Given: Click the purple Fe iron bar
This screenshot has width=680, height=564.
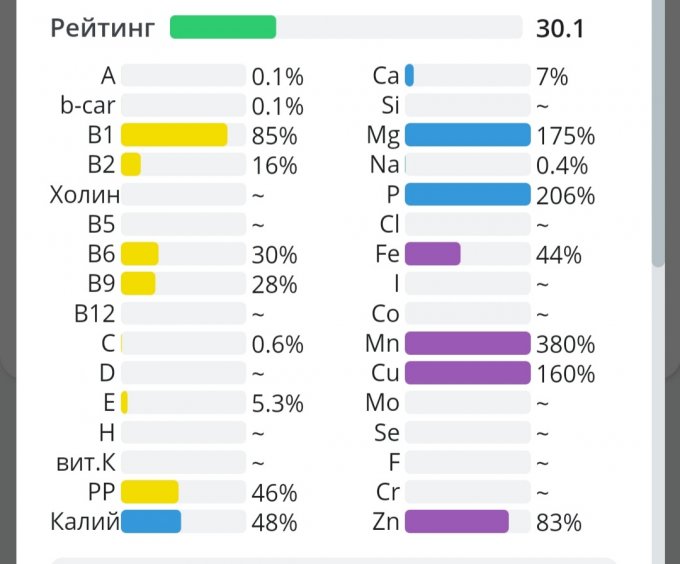Looking at the screenshot, I should click(432, 254).
